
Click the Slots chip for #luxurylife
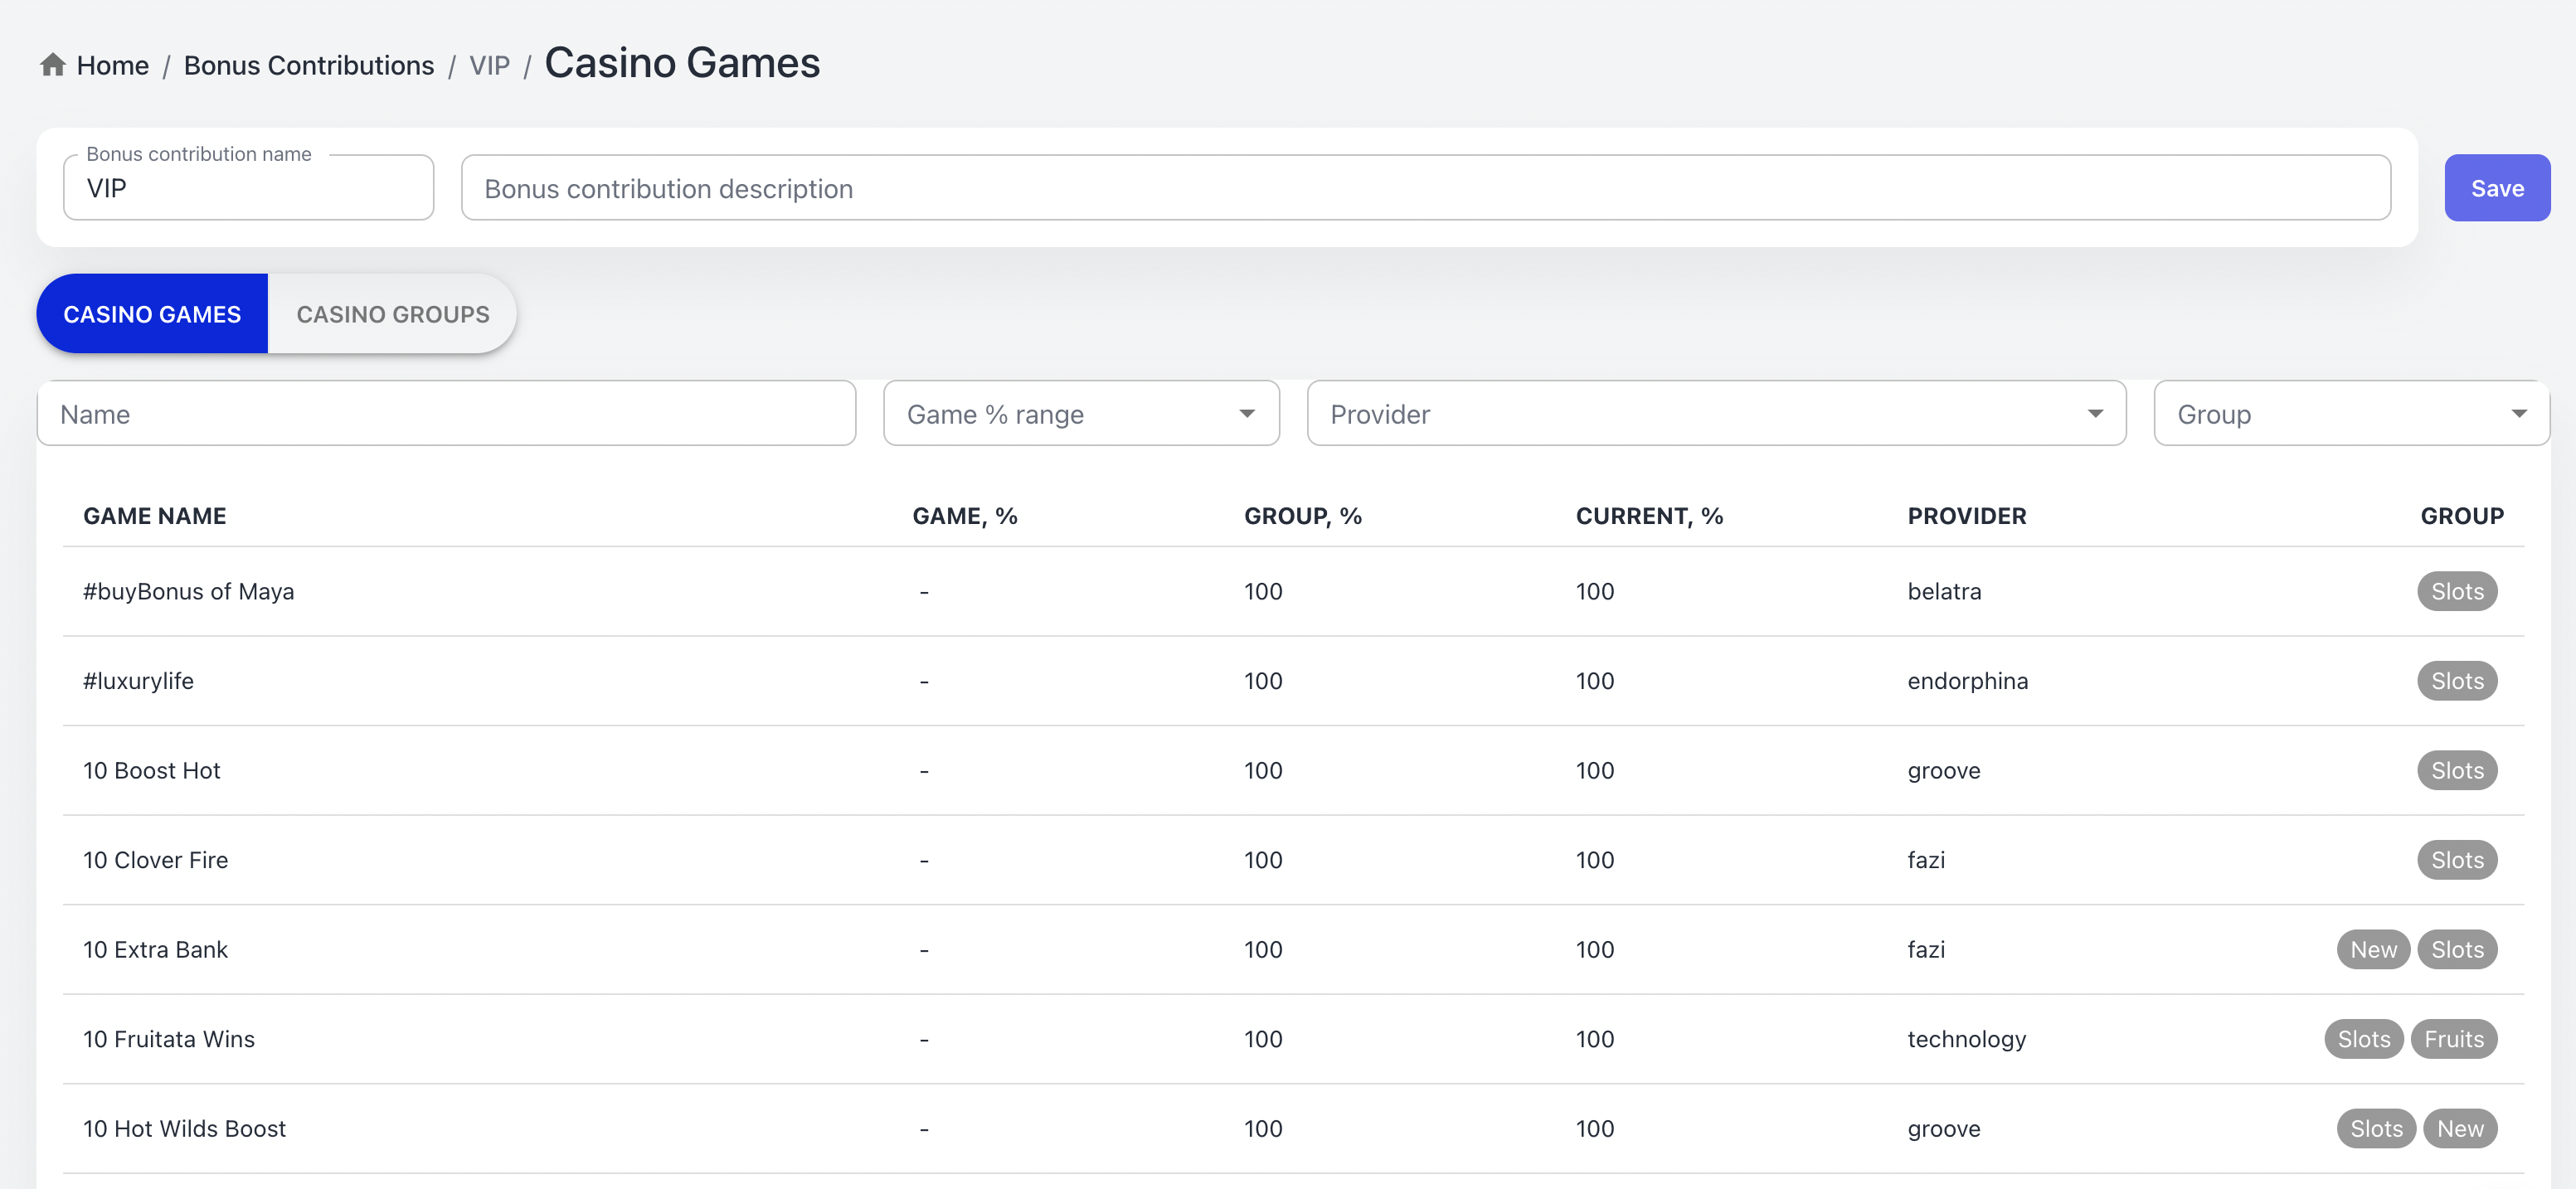(2457, 681)
